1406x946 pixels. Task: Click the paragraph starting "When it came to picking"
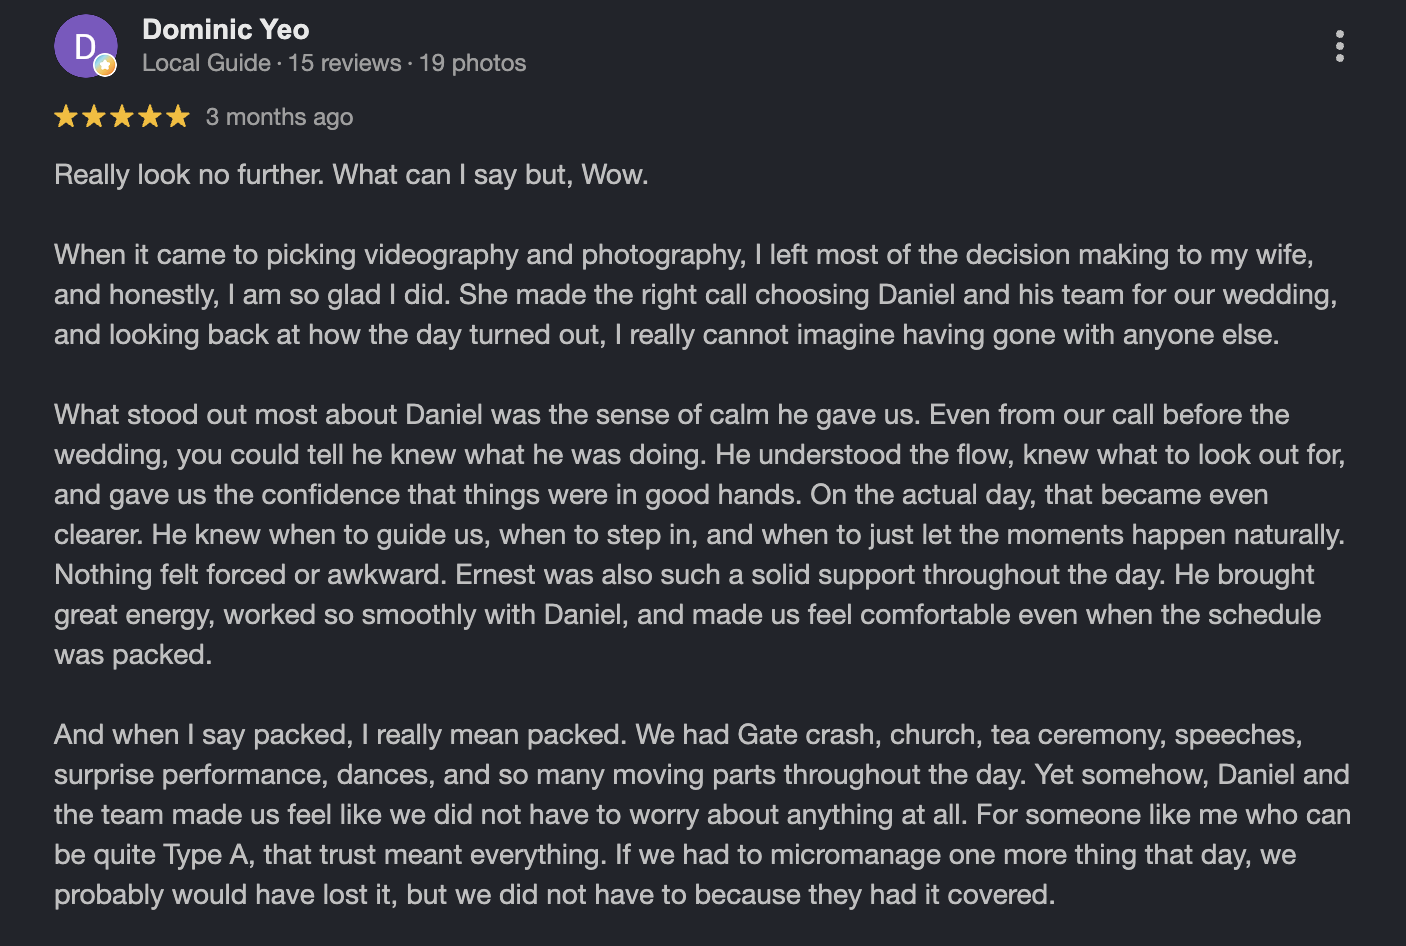(696, 294)
